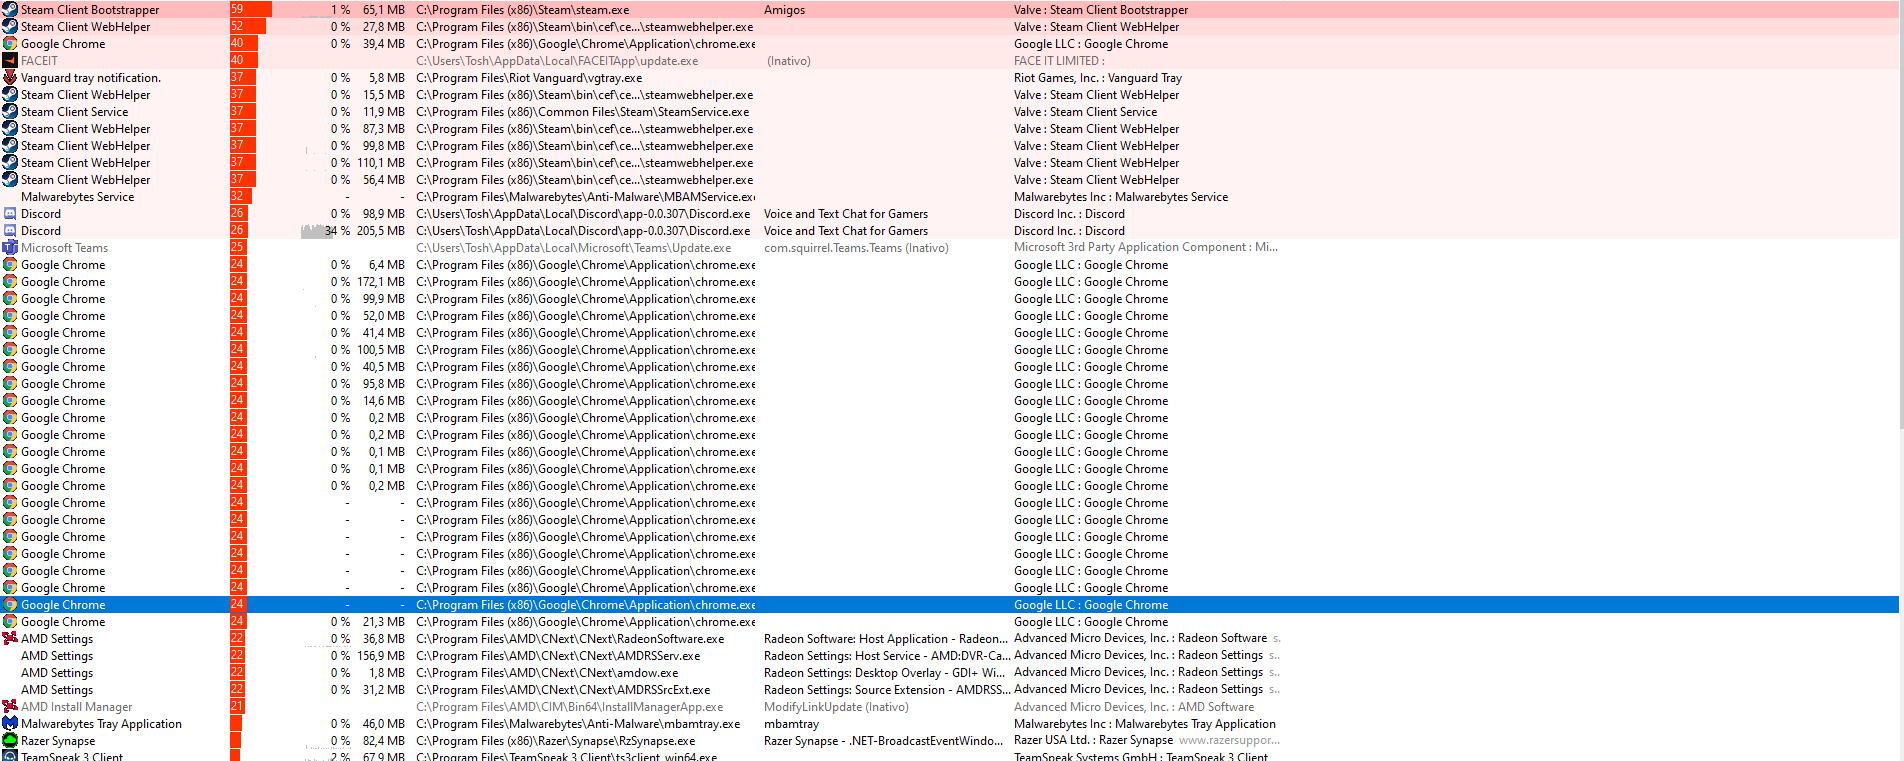Select the Malwarebytes Service process name
Image resolution: width=1904 pixels, height=761 pixels.
pos(77,197)
